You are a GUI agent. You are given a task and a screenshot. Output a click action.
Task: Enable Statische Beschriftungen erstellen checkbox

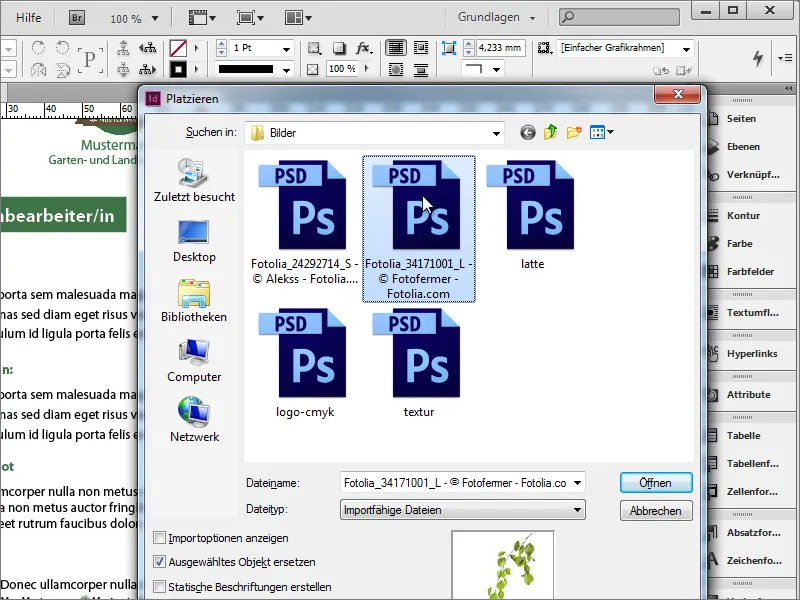pyautogui.click(x=160, y=586)
